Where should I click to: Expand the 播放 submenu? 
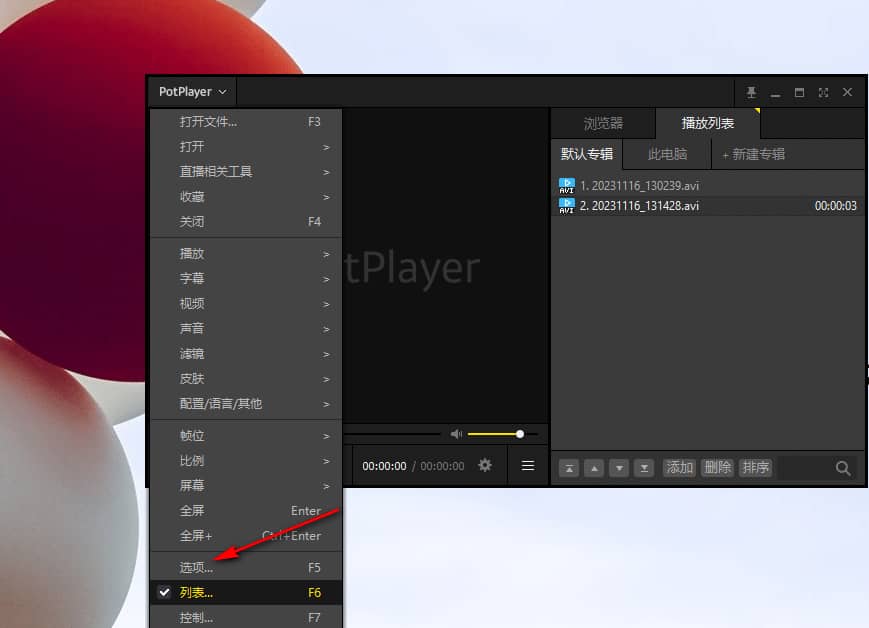(246, 253)
